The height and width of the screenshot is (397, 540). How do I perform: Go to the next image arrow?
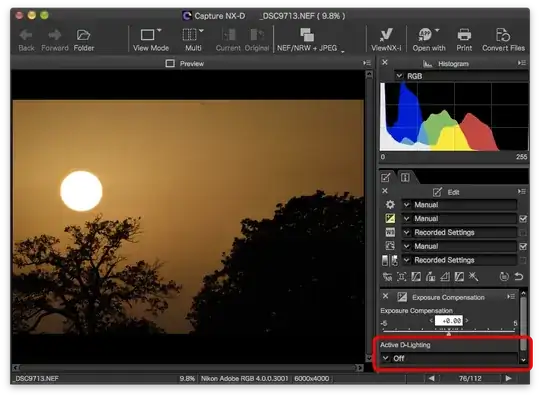click(509, 378)
